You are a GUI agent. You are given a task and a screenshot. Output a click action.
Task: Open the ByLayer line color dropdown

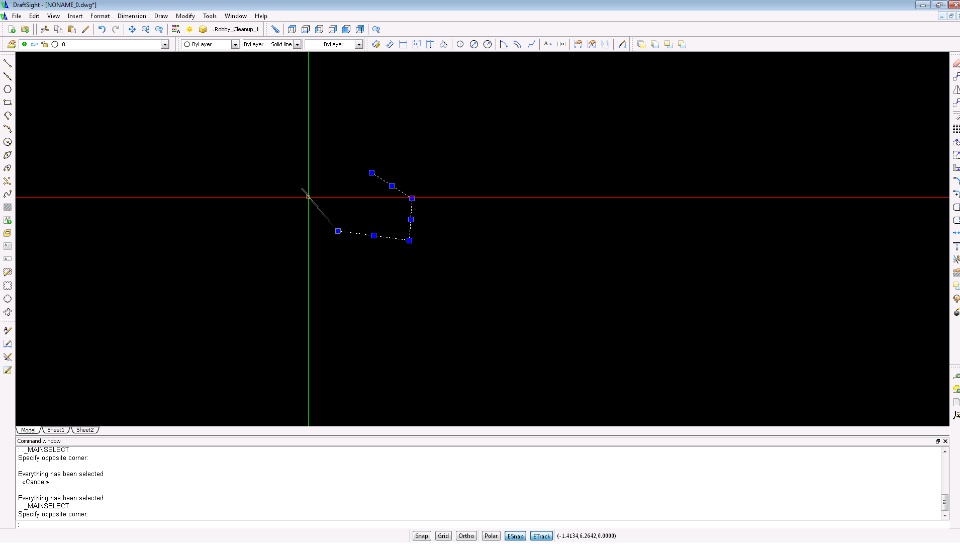[235, 44]
